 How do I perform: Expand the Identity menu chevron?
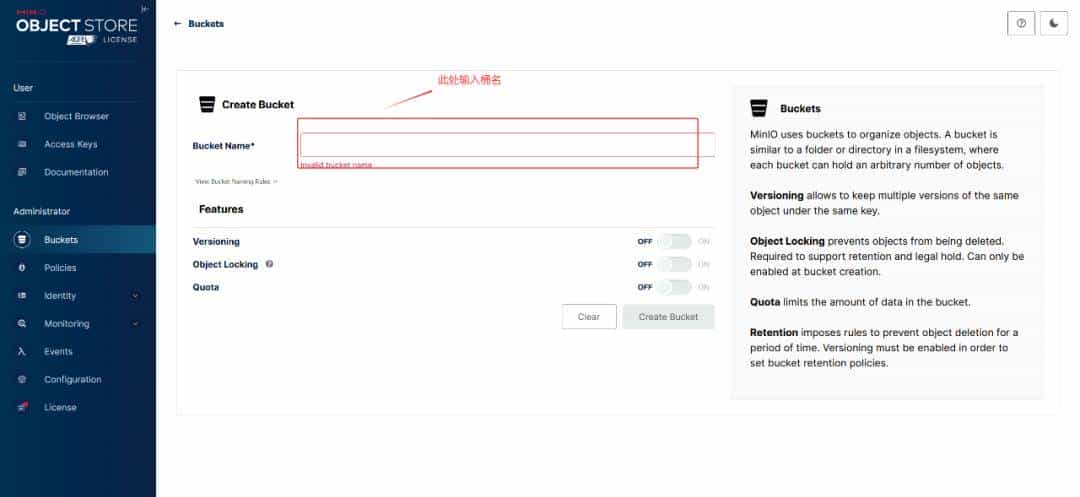click(135, 296)
